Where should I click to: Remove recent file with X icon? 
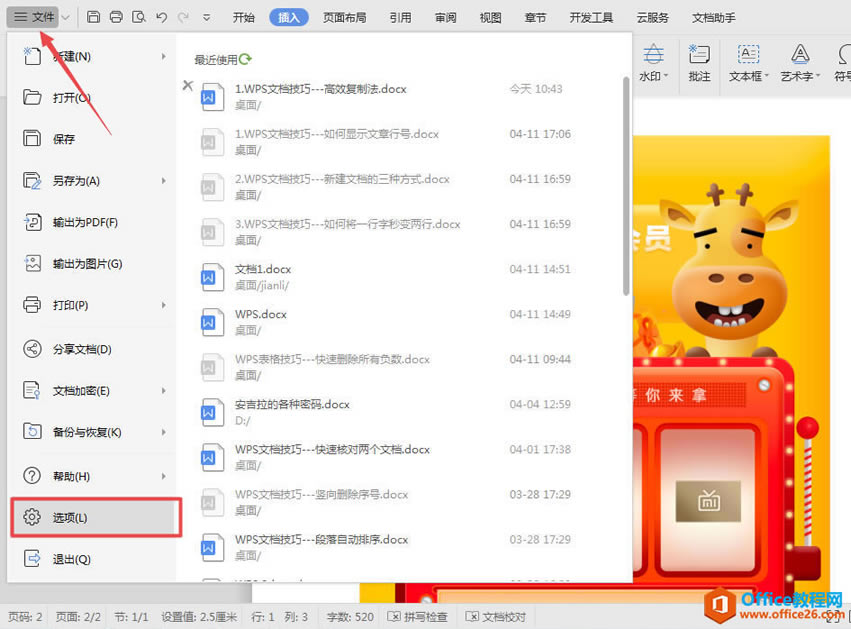[x=188, y=85]
